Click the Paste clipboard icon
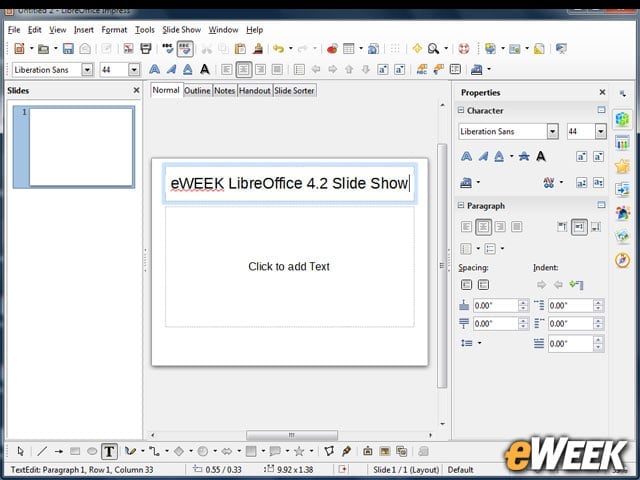Image resolution: width=640 pixels, height=480 pixels. (240, 49)
